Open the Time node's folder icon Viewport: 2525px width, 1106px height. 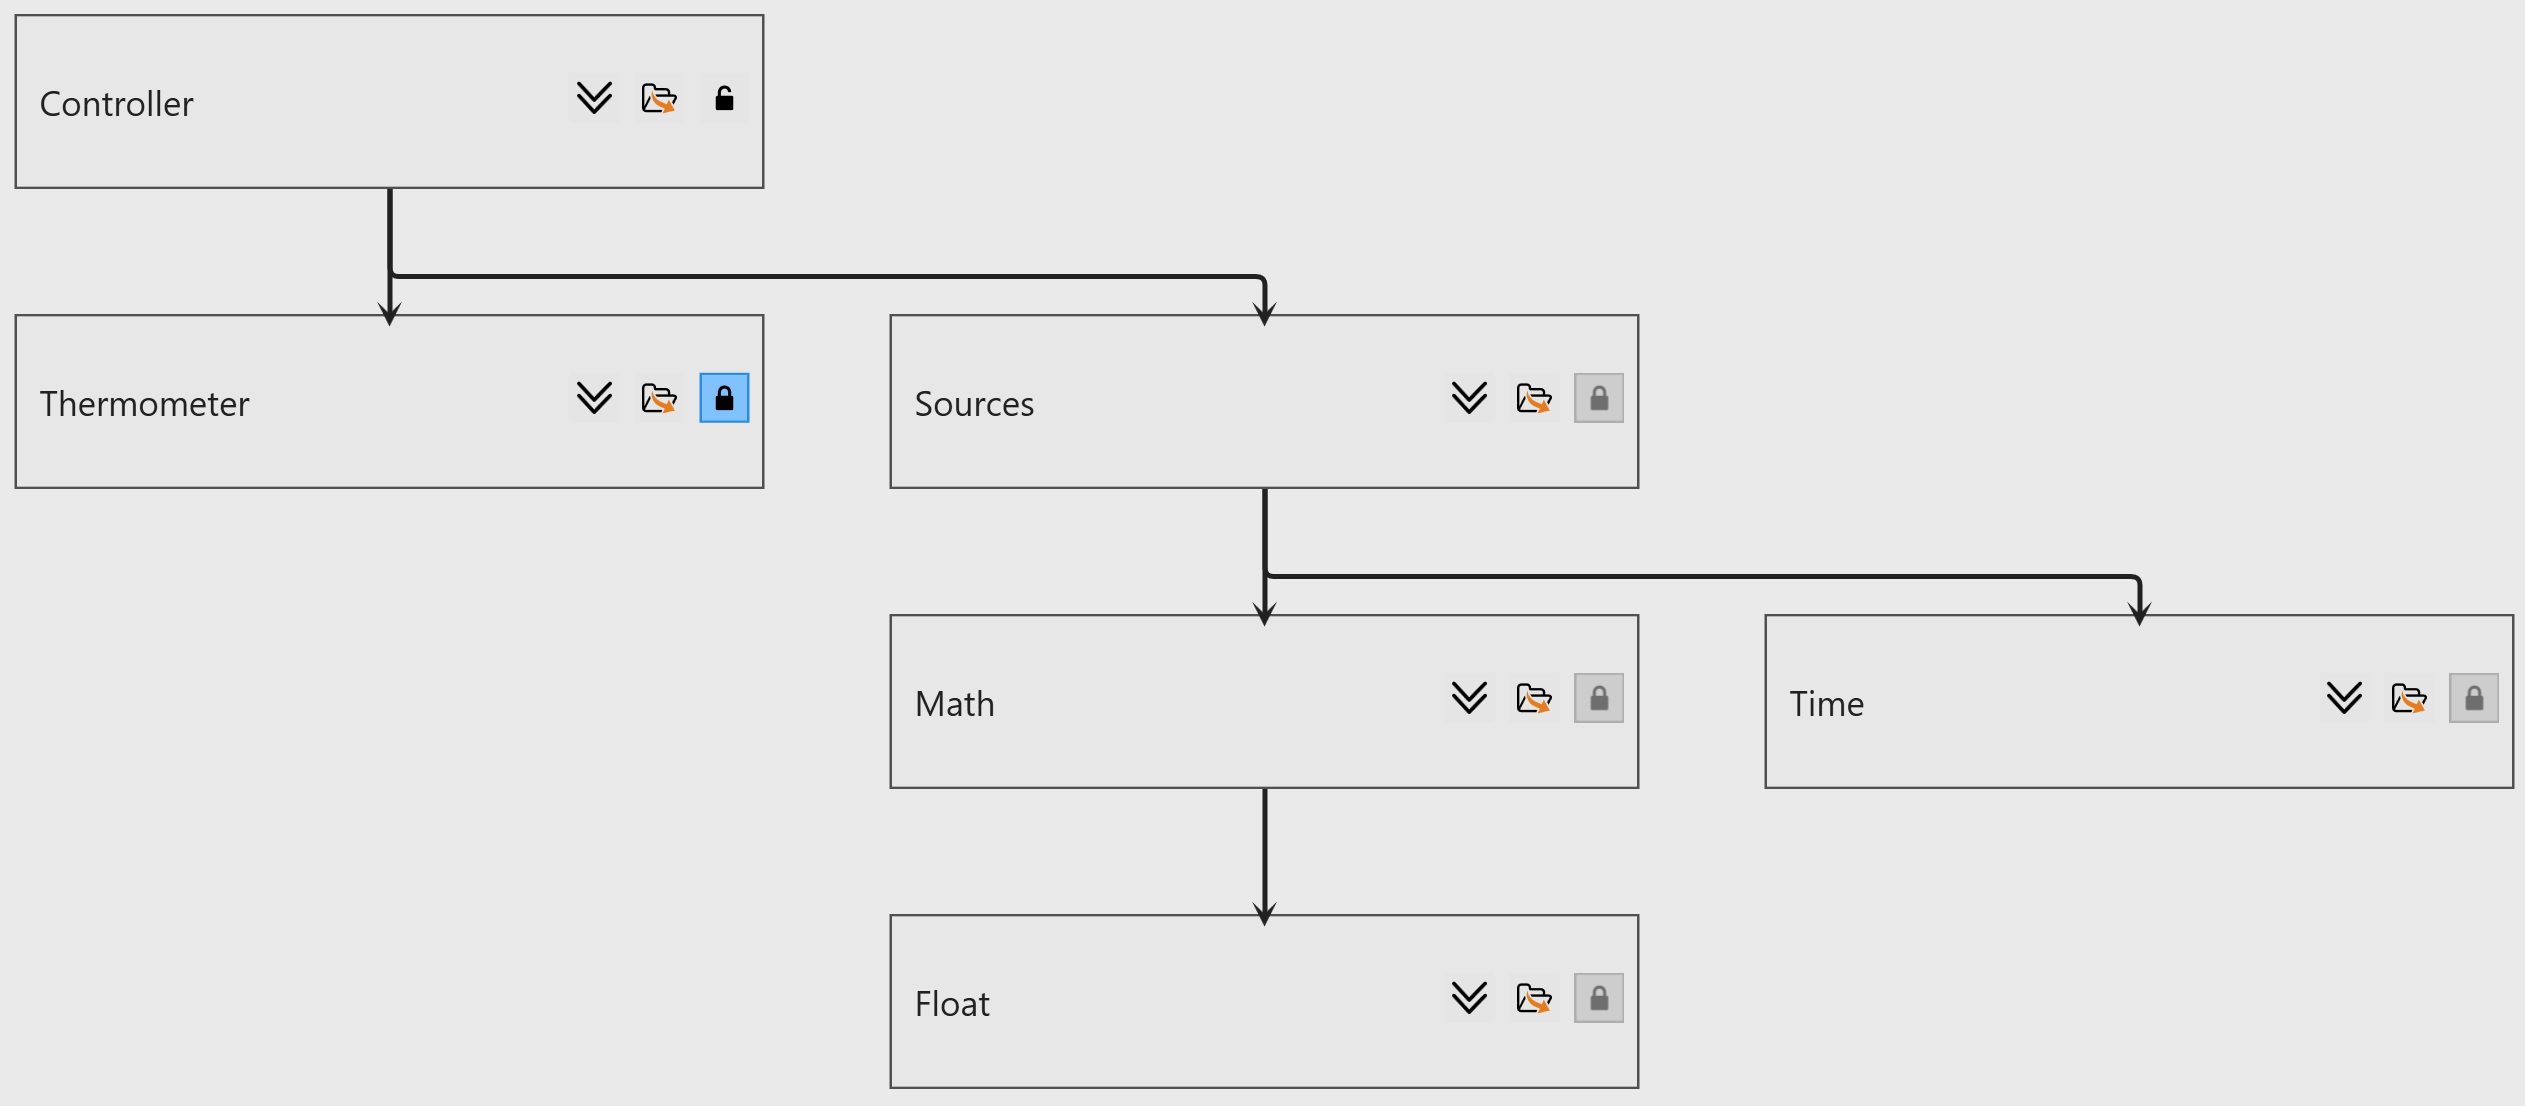[2409, 699]
